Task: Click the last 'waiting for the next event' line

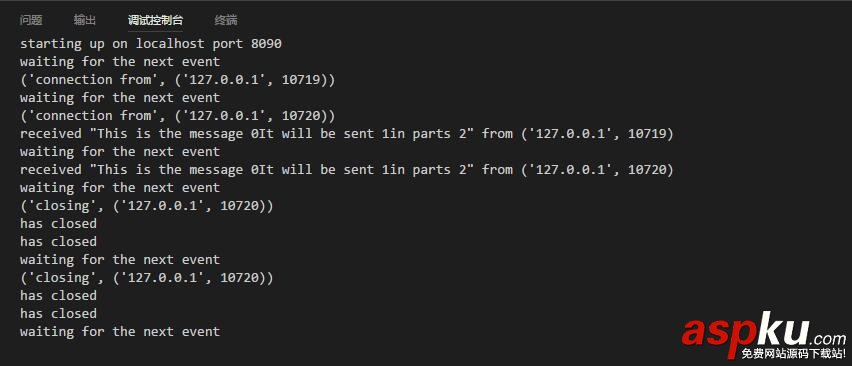Action: point(120,331)
